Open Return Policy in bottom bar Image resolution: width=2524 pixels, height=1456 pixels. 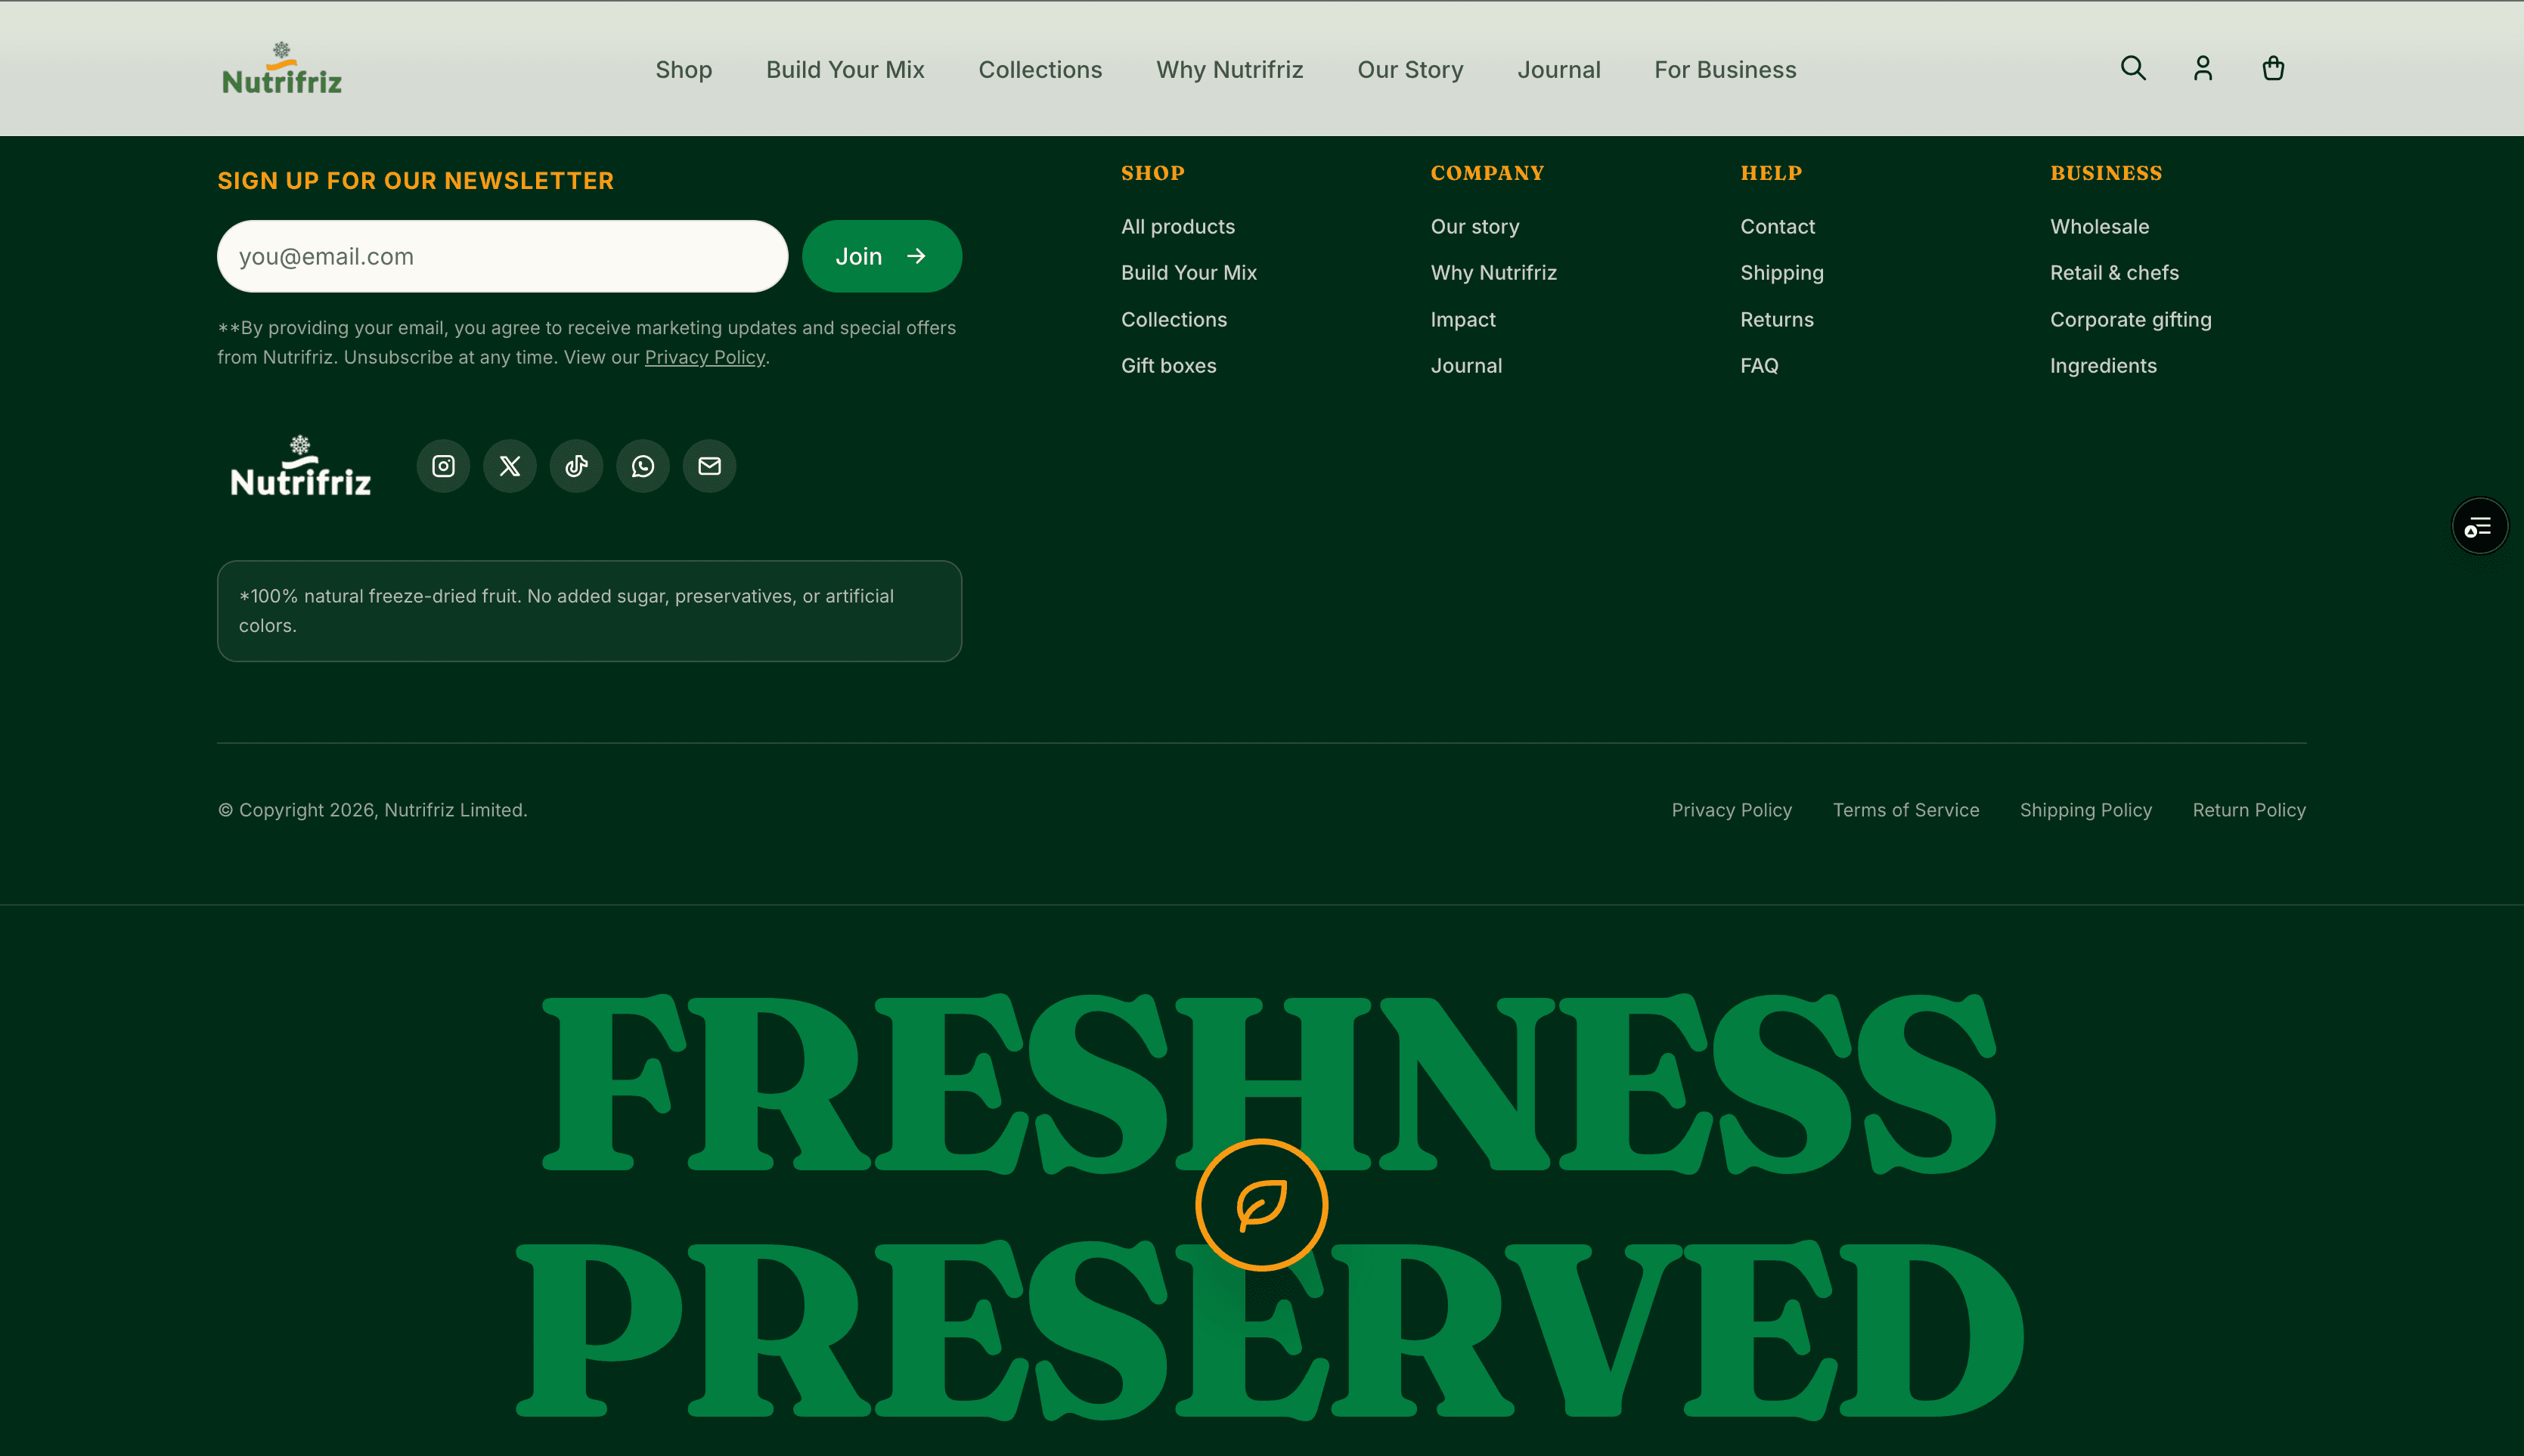2249,810
